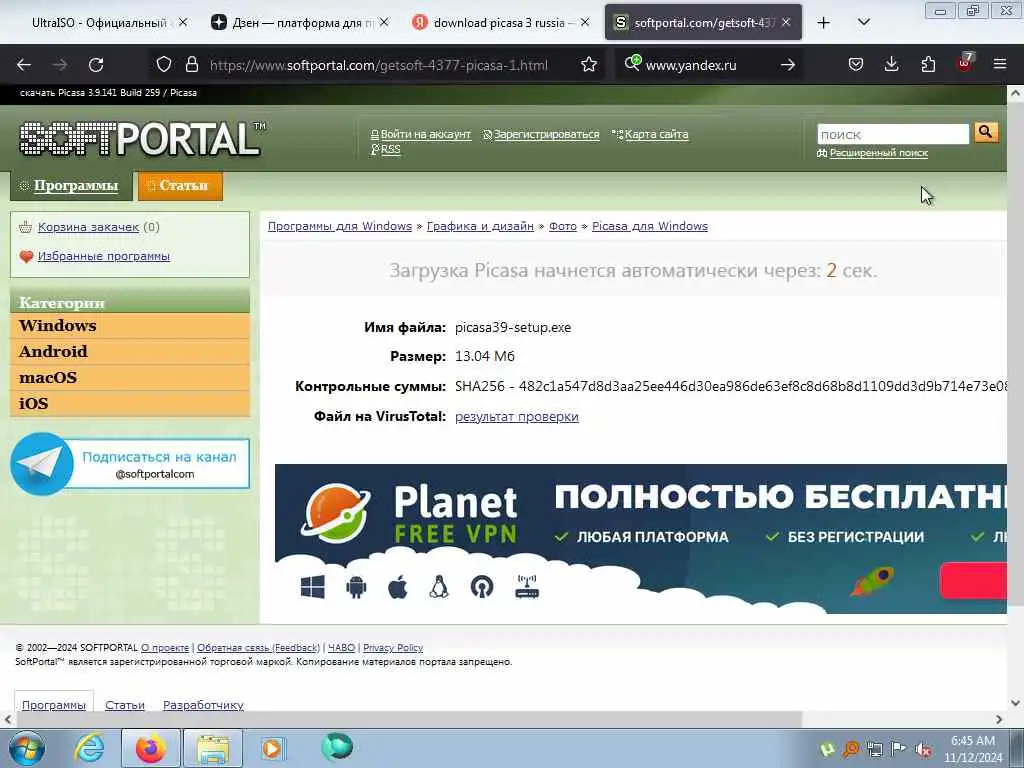Open the ЧАВО footer link
This screenshot has height=768, width=1024.
tap(342, 648)
